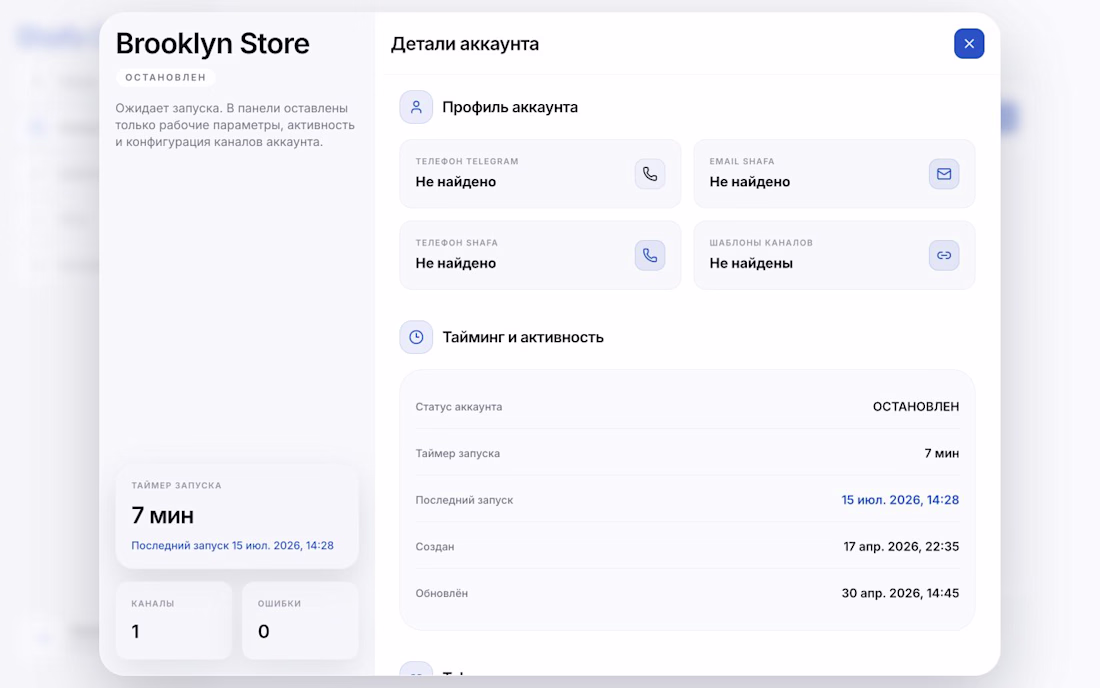1100x688 pixels.
Task: Click the Тайминг и активность section heading
Action: pos(523,337)
